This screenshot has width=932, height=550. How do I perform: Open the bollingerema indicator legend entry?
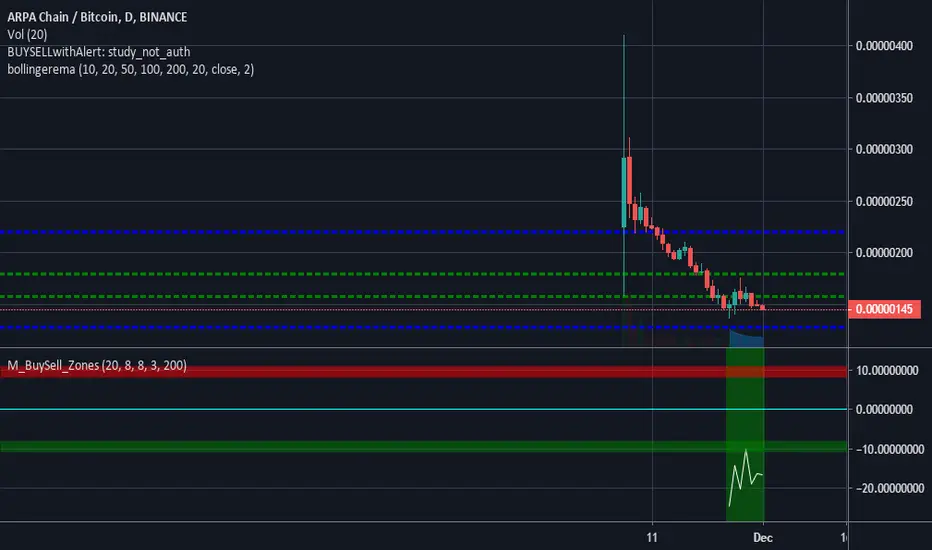pyautogui.click(x=131, y=69)
